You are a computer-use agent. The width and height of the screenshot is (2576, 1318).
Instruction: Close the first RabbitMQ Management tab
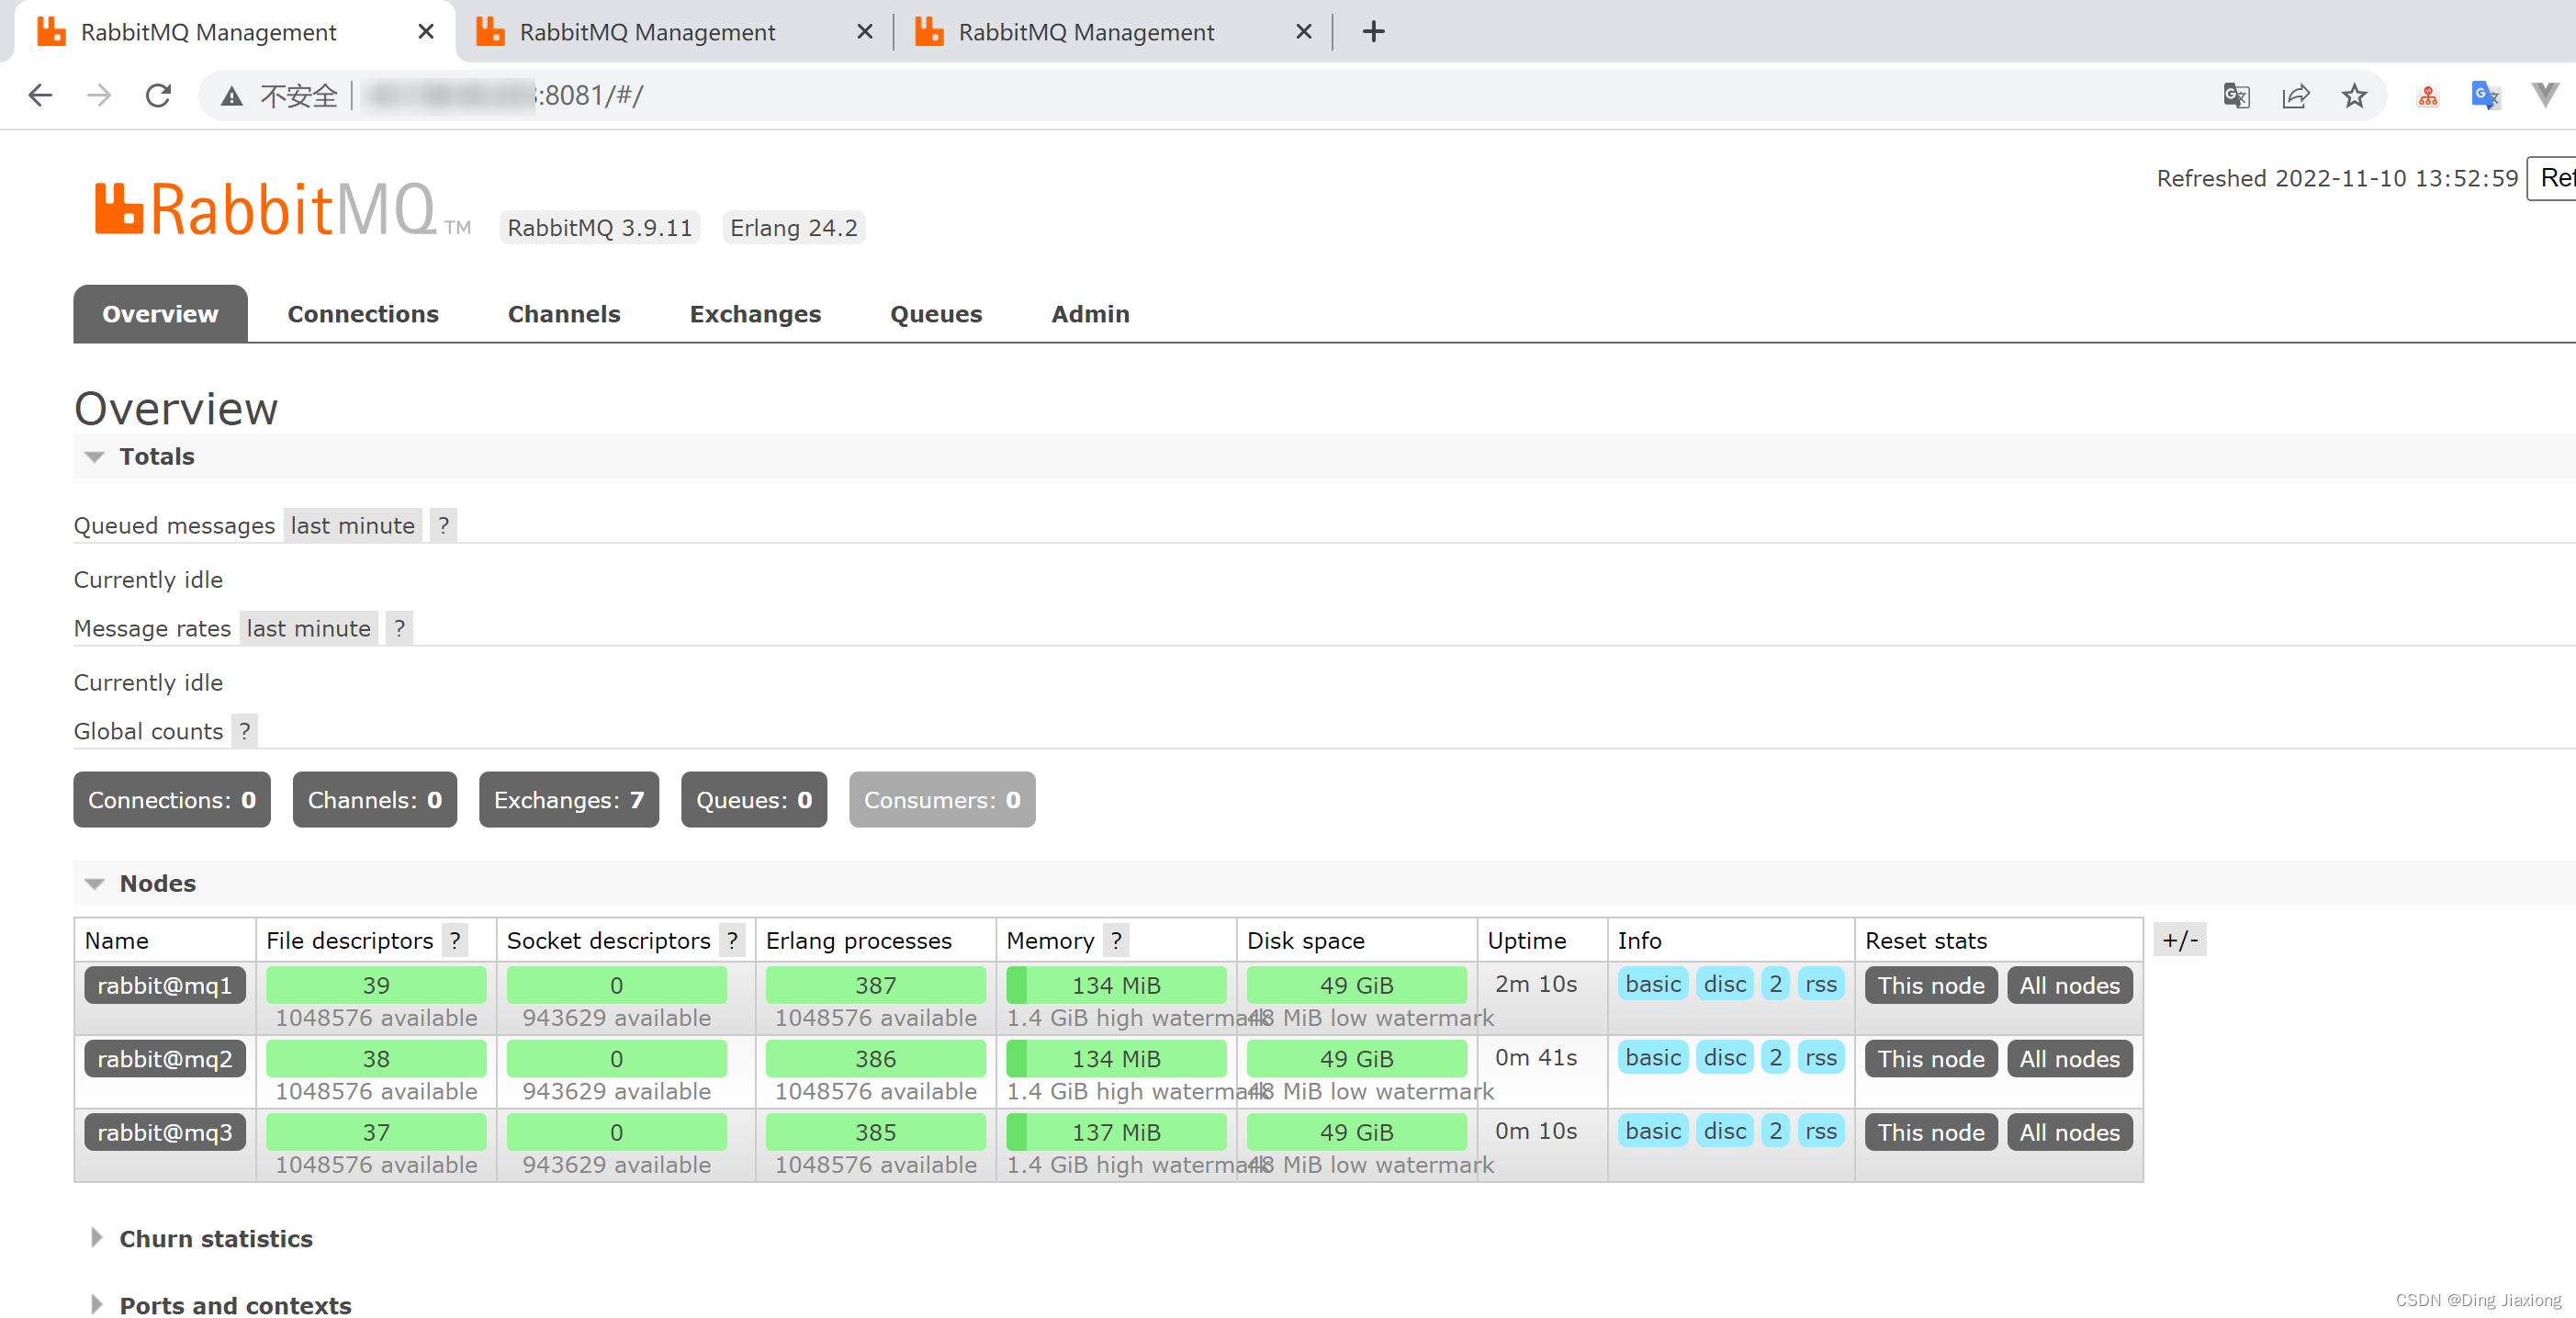point(426,32)
